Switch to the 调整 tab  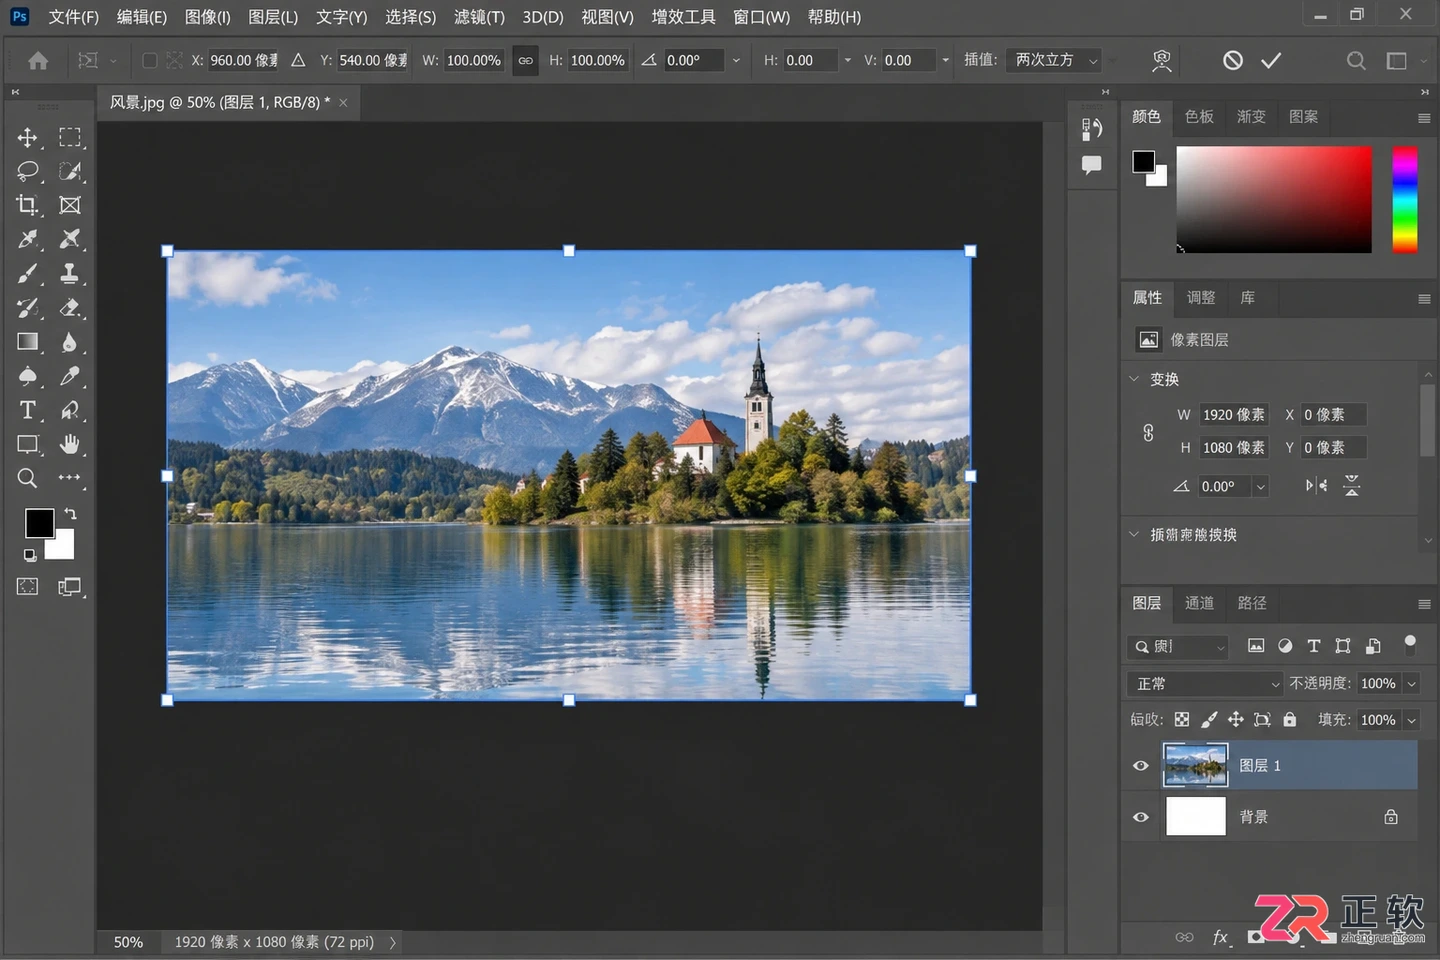[1201, 298]
